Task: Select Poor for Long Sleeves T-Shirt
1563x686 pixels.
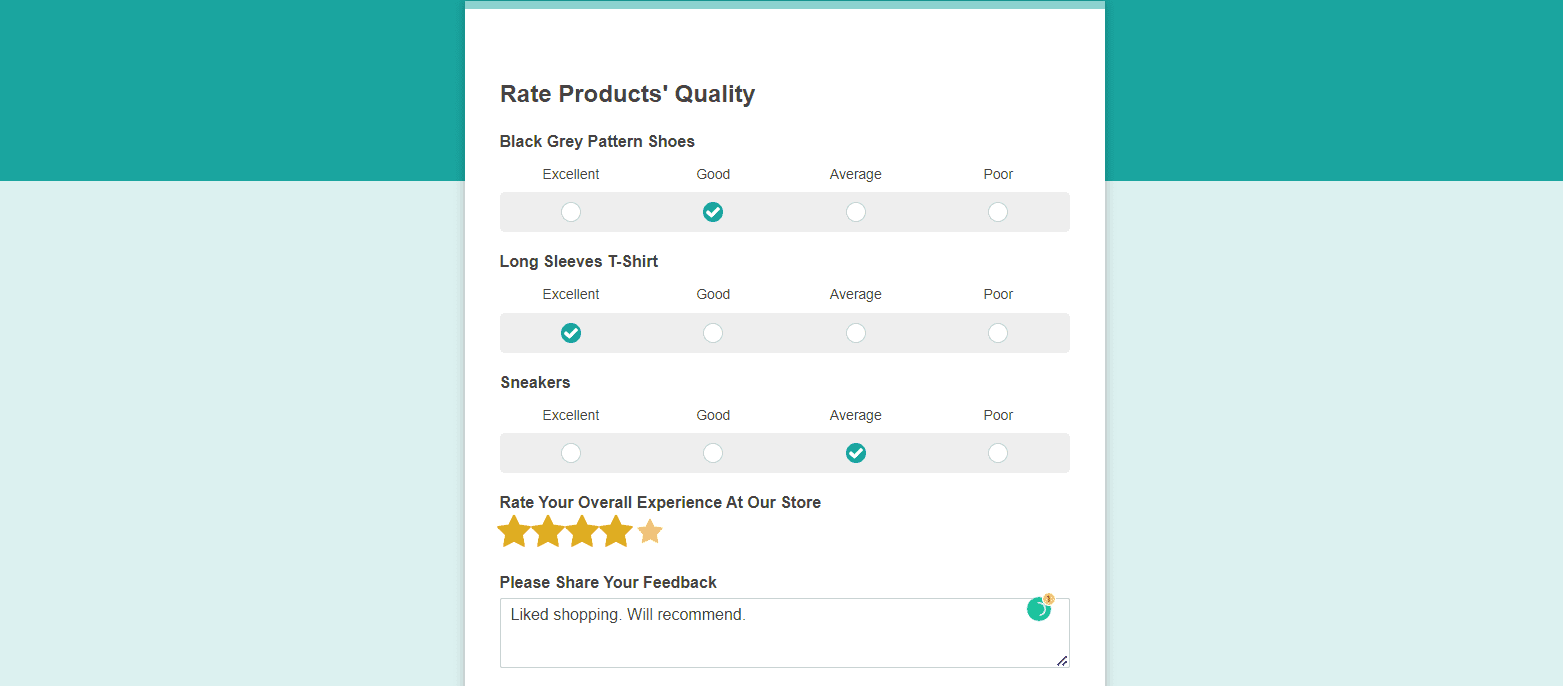Action: pos(998,333)
